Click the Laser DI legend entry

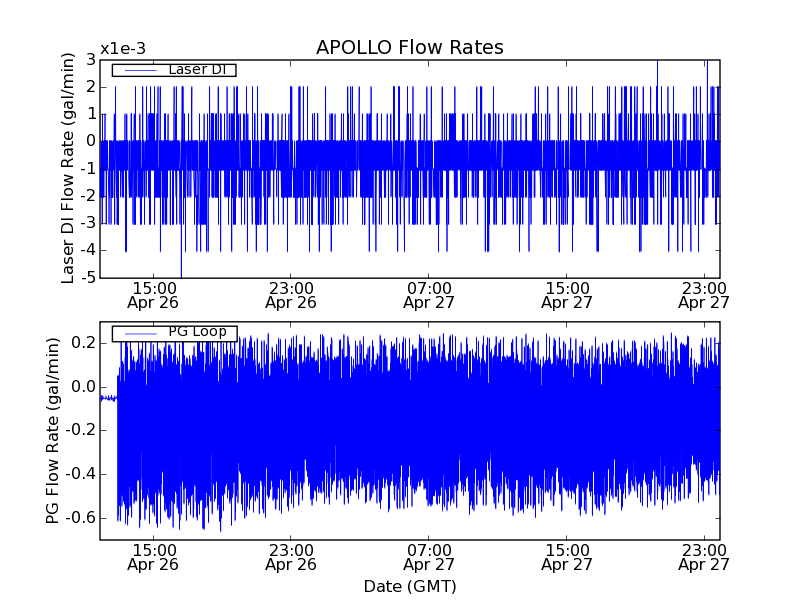174,69
